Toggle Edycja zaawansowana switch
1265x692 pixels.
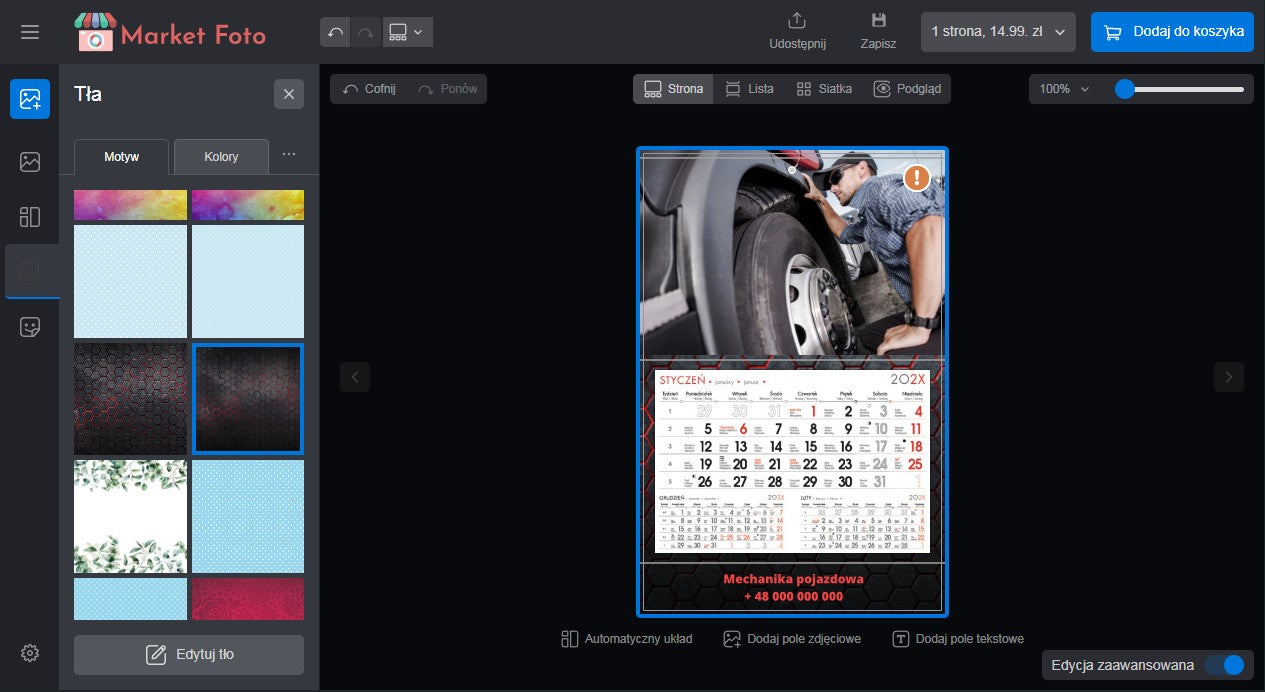[1224, 665]
